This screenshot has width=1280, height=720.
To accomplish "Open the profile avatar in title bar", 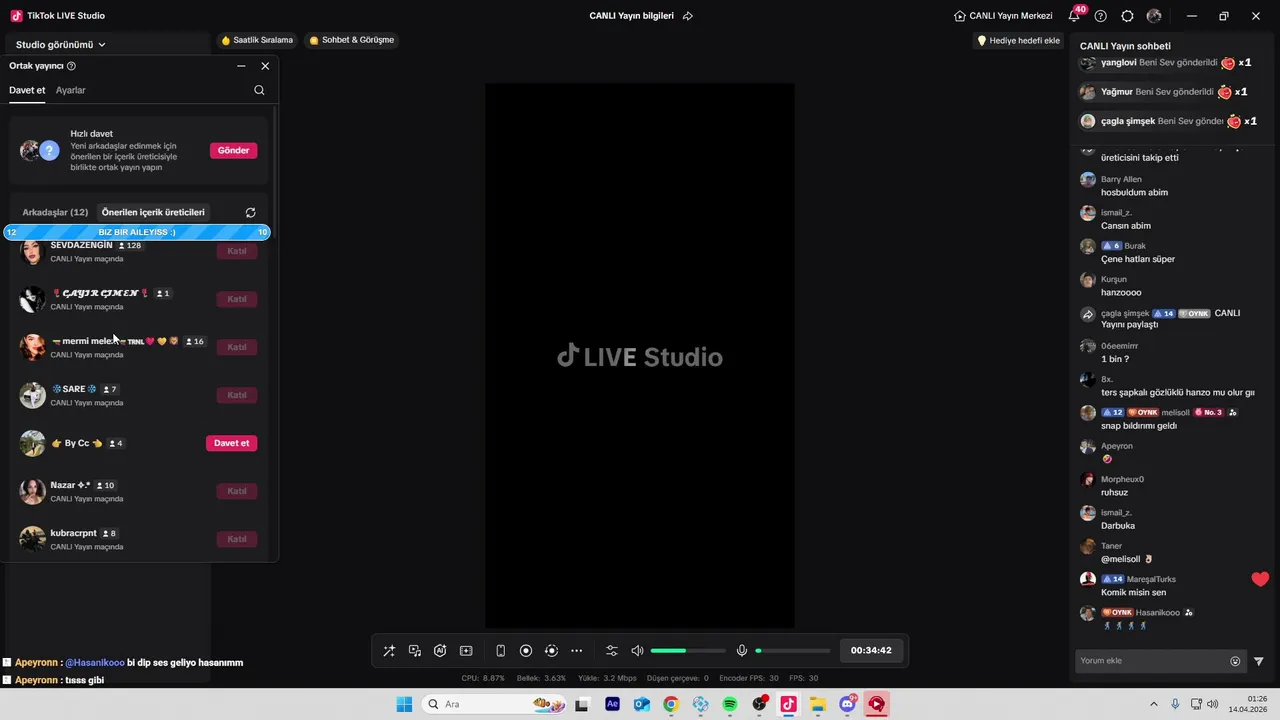I will click(x=1154, y=16).
